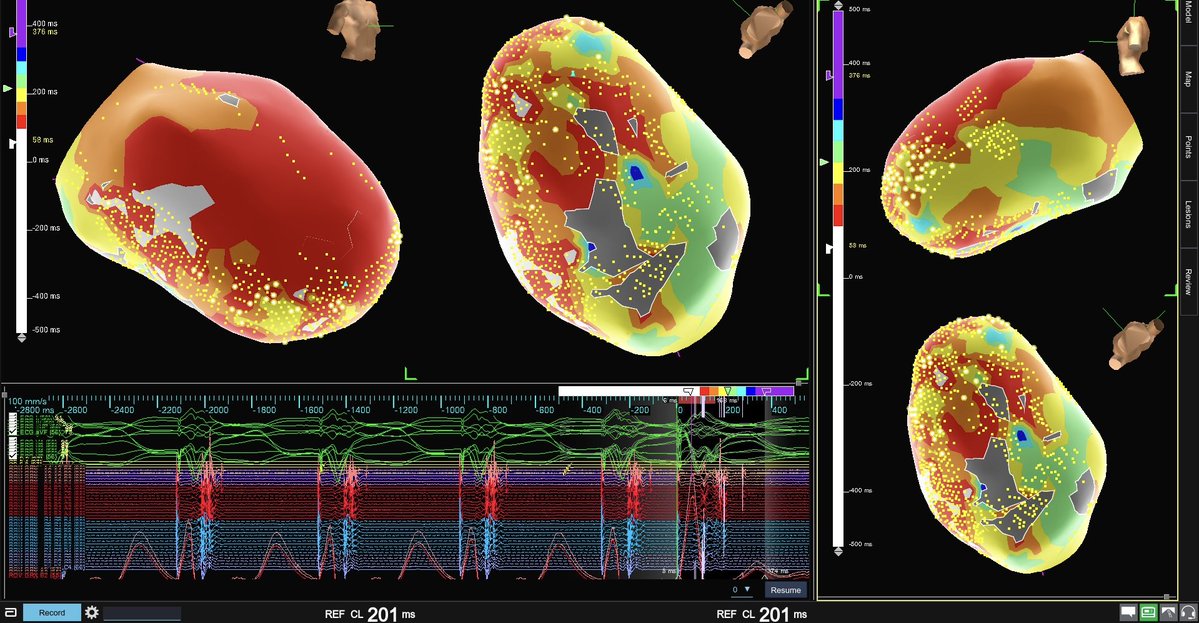Click torso orientation icon beside center map
This screenshot has width=1199, height=623.
tap(767, 28)
